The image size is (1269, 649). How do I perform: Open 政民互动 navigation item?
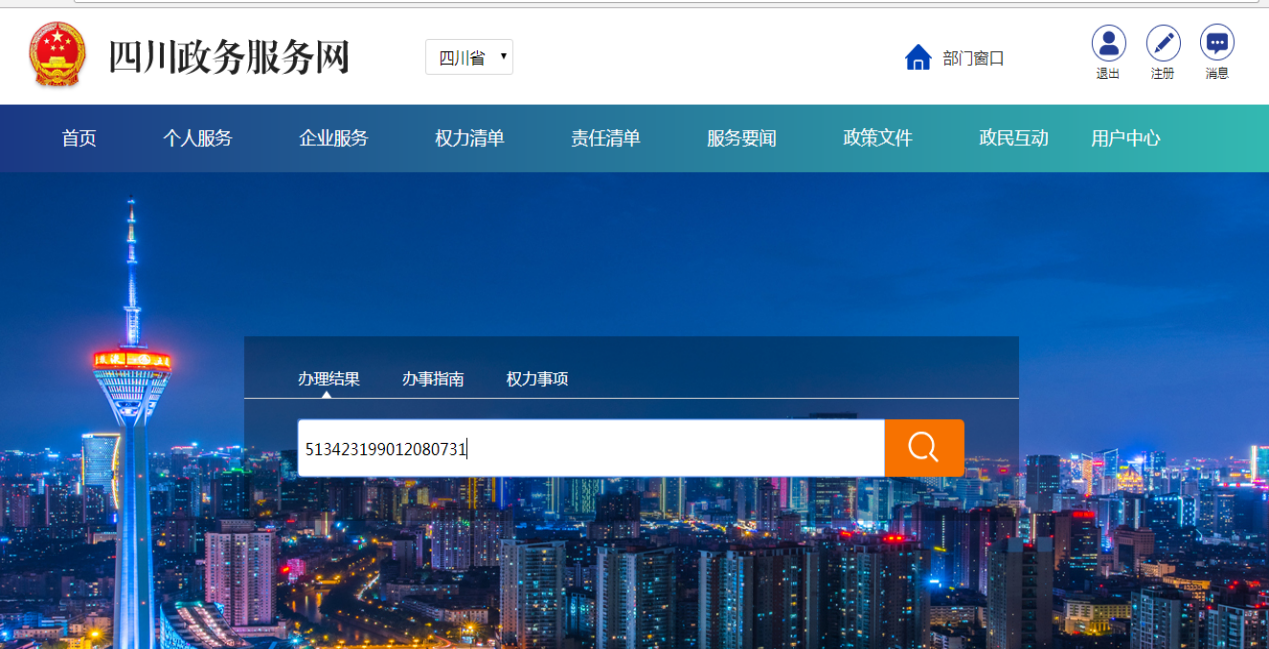pyautogui.click(x=1014, y=138)
